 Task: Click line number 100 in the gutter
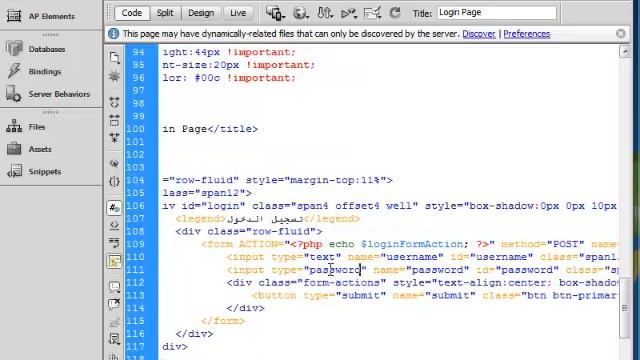click(136, 129)
